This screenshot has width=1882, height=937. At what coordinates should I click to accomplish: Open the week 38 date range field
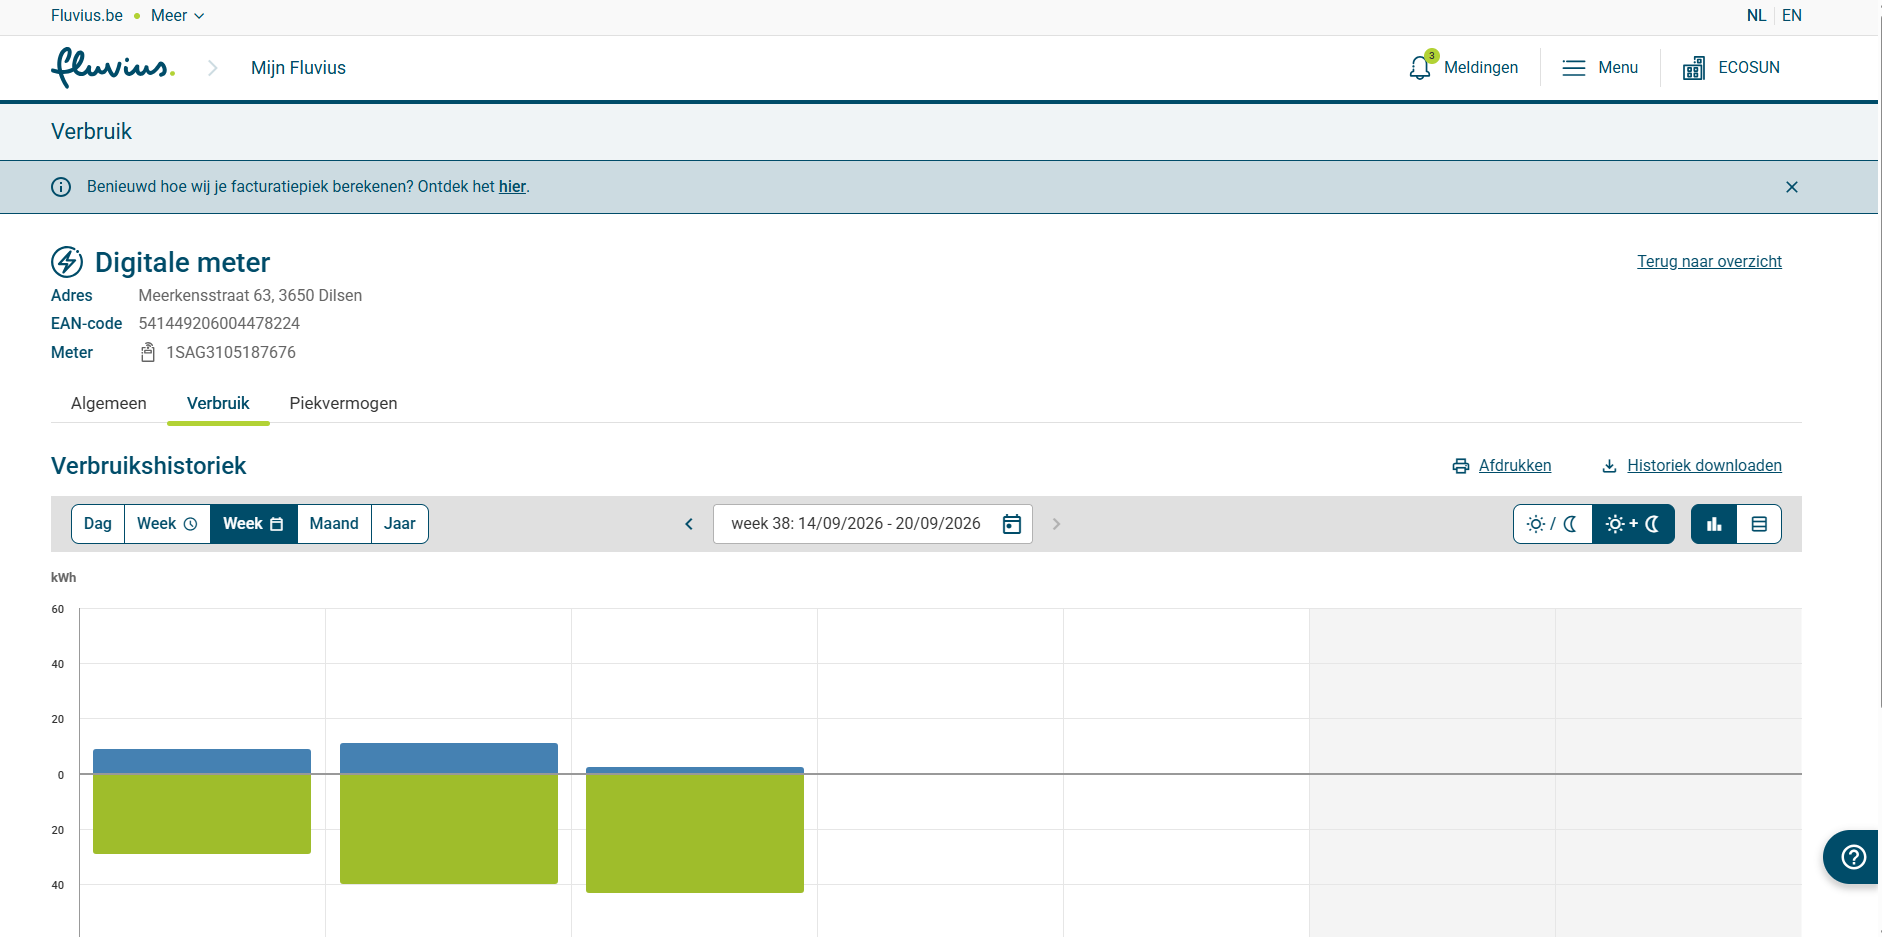pos(872,524)
